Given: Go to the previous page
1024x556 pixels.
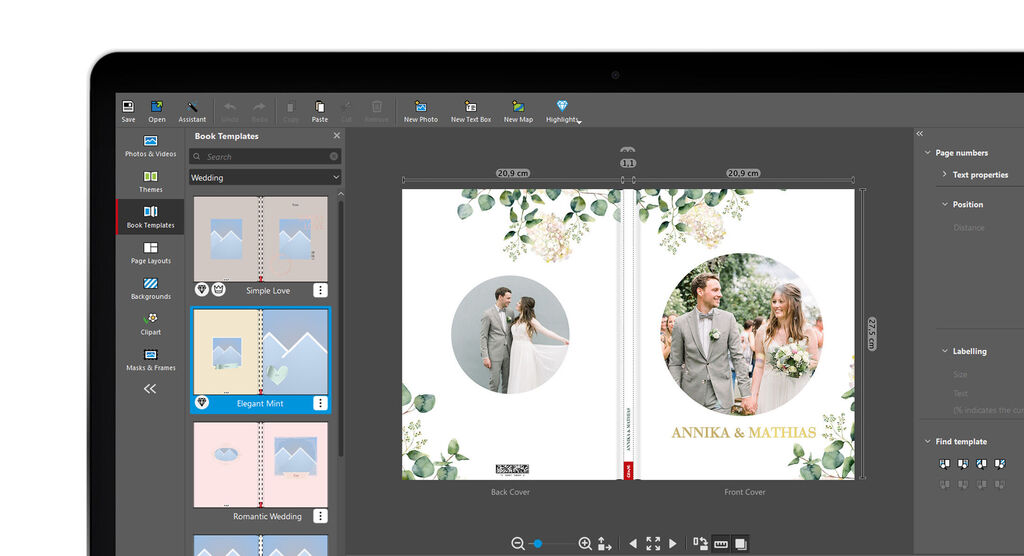Looking at the screenshot, I should [x=633, y=544].
